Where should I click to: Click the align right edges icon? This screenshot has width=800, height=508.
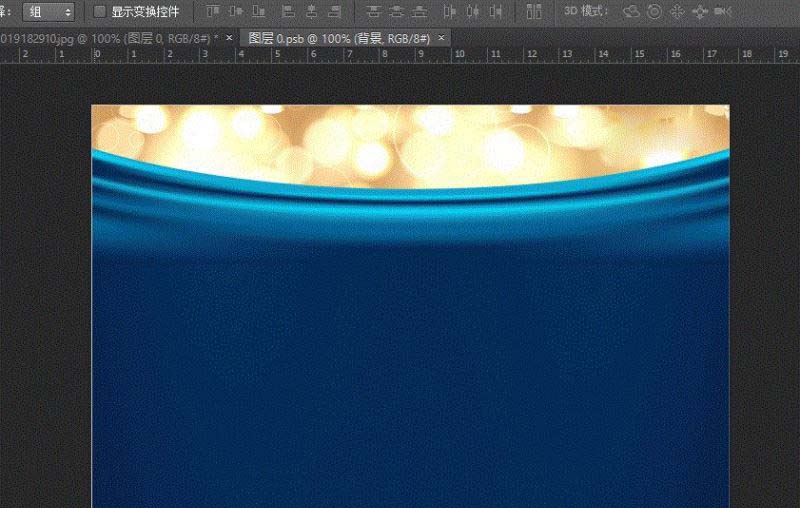click(335, 11)
